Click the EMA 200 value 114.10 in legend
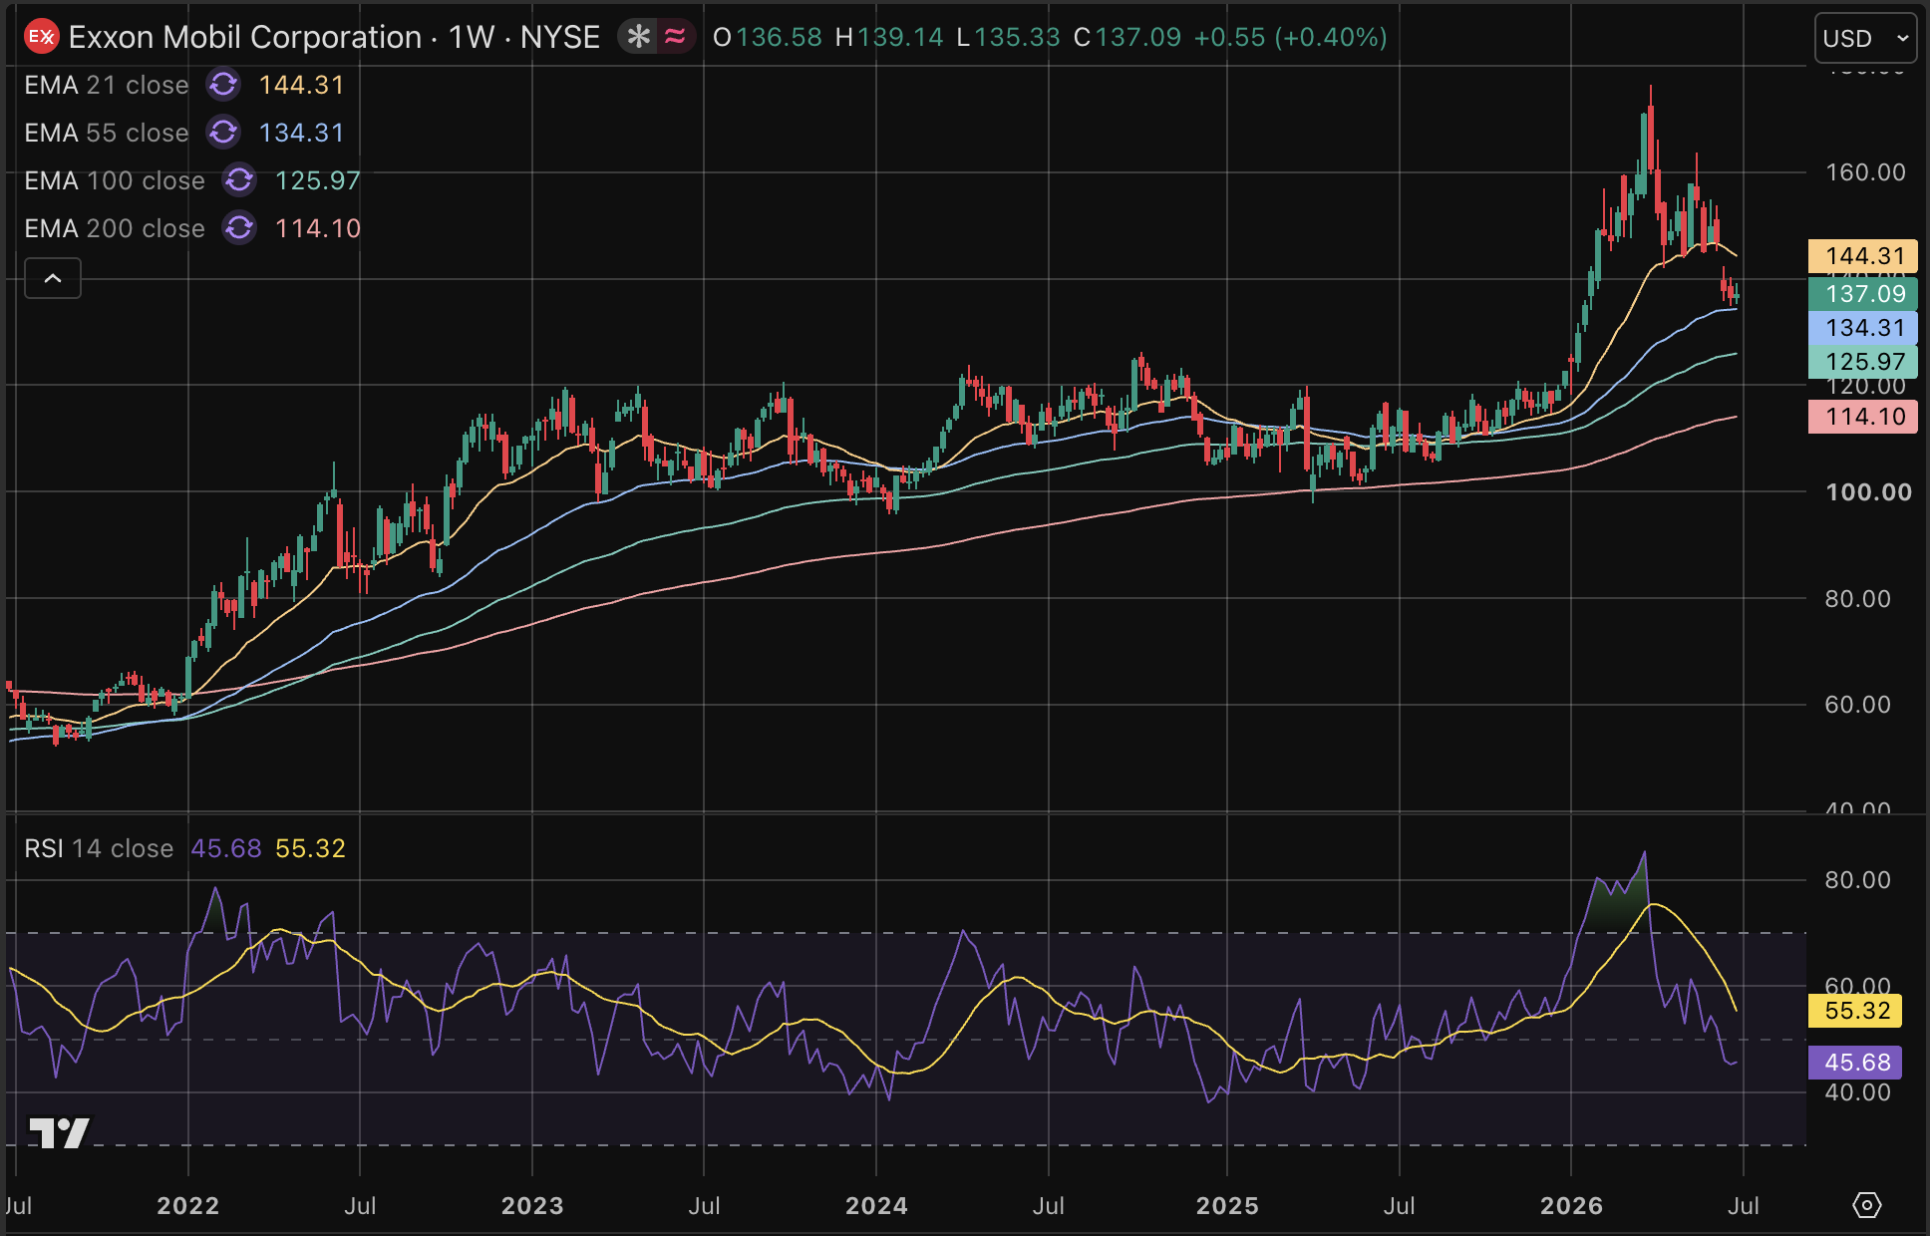Screen dimensions: 1930x1236 (317, 229)
